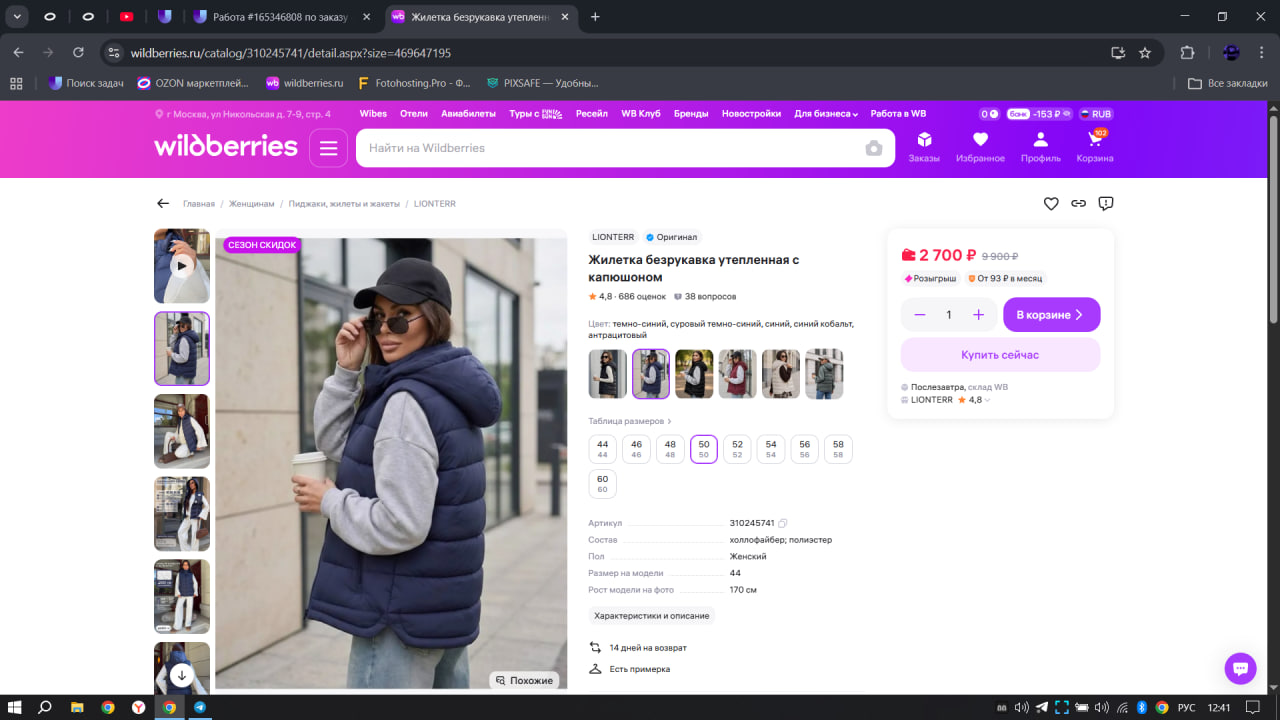Hide bank balance with eye icon
The image size is (1280, 720).
tap(1066, 114)
